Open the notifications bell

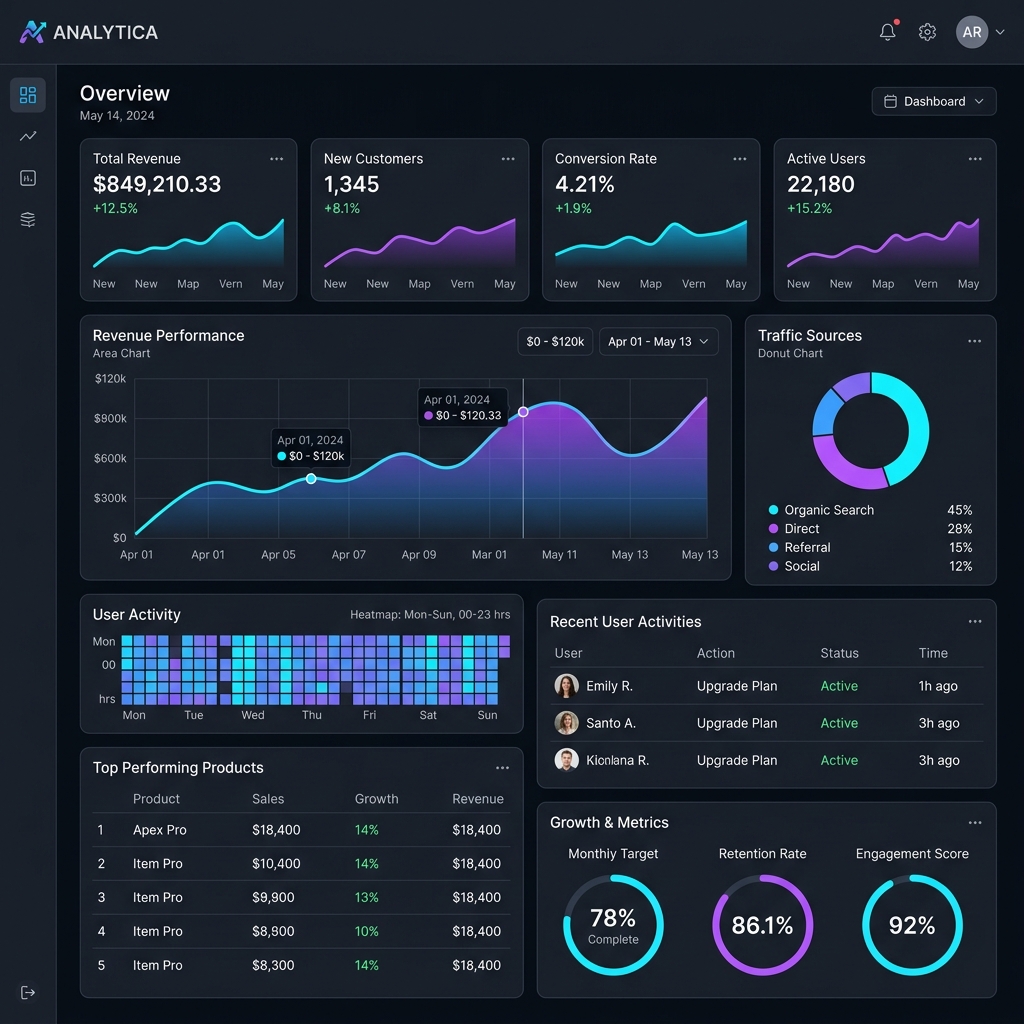[888, 31]
